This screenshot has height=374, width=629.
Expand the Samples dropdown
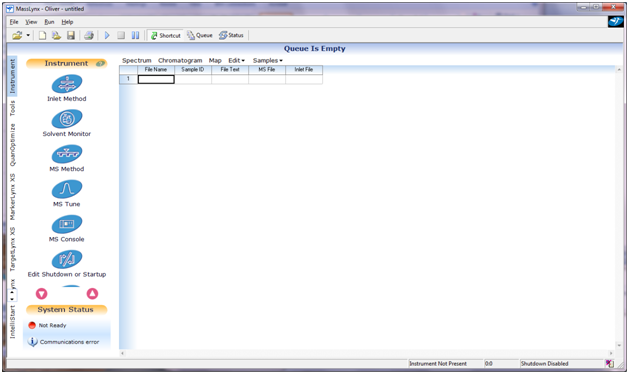coord(268,60)
